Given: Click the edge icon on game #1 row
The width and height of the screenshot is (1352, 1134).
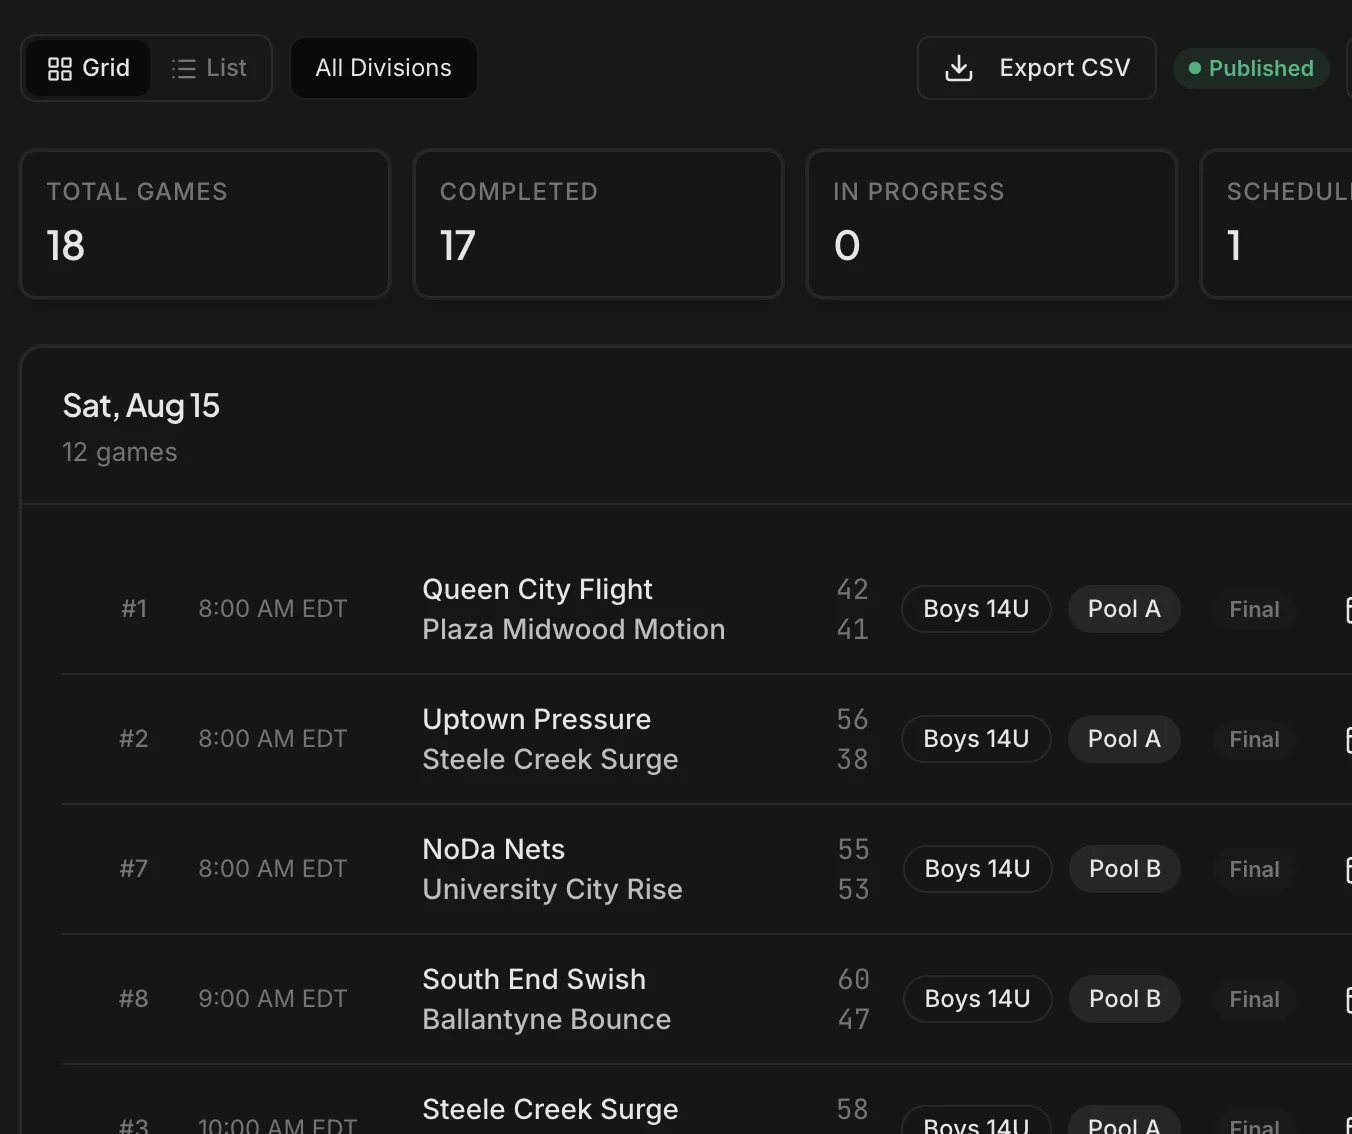Looking at the screenshot, I should click(x=1348, y=609).
